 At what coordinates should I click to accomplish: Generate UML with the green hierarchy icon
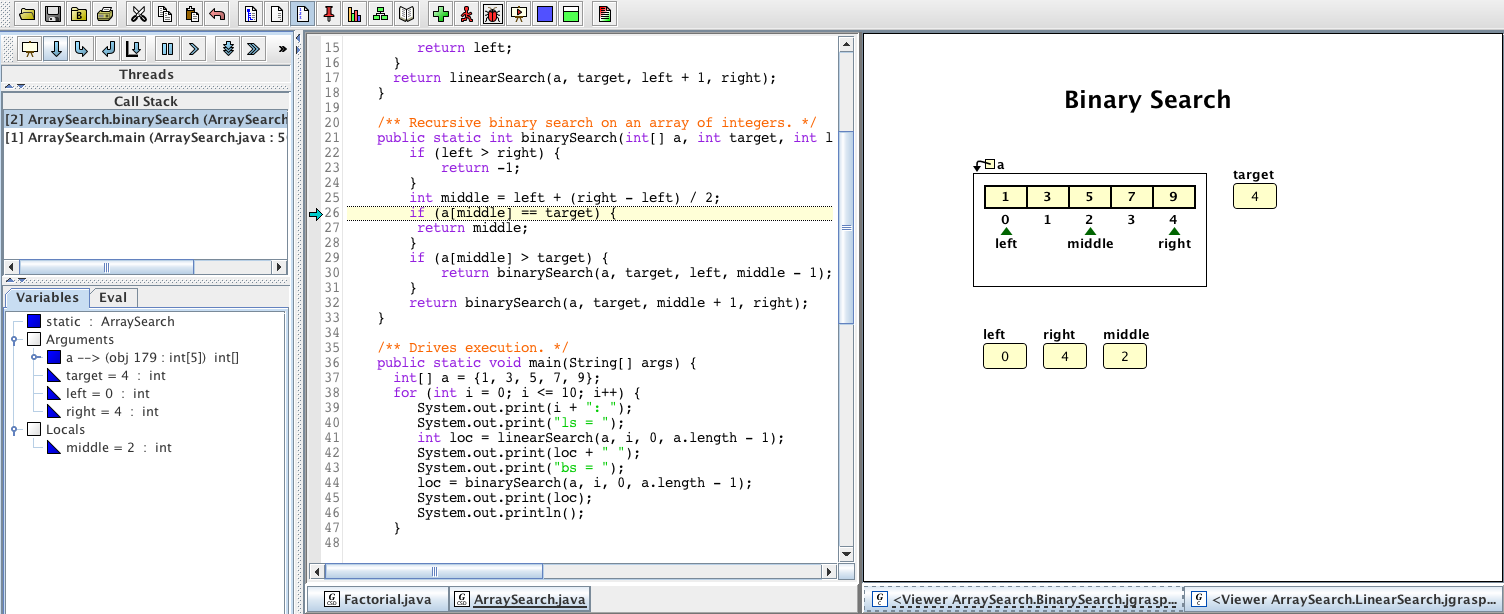381,14
